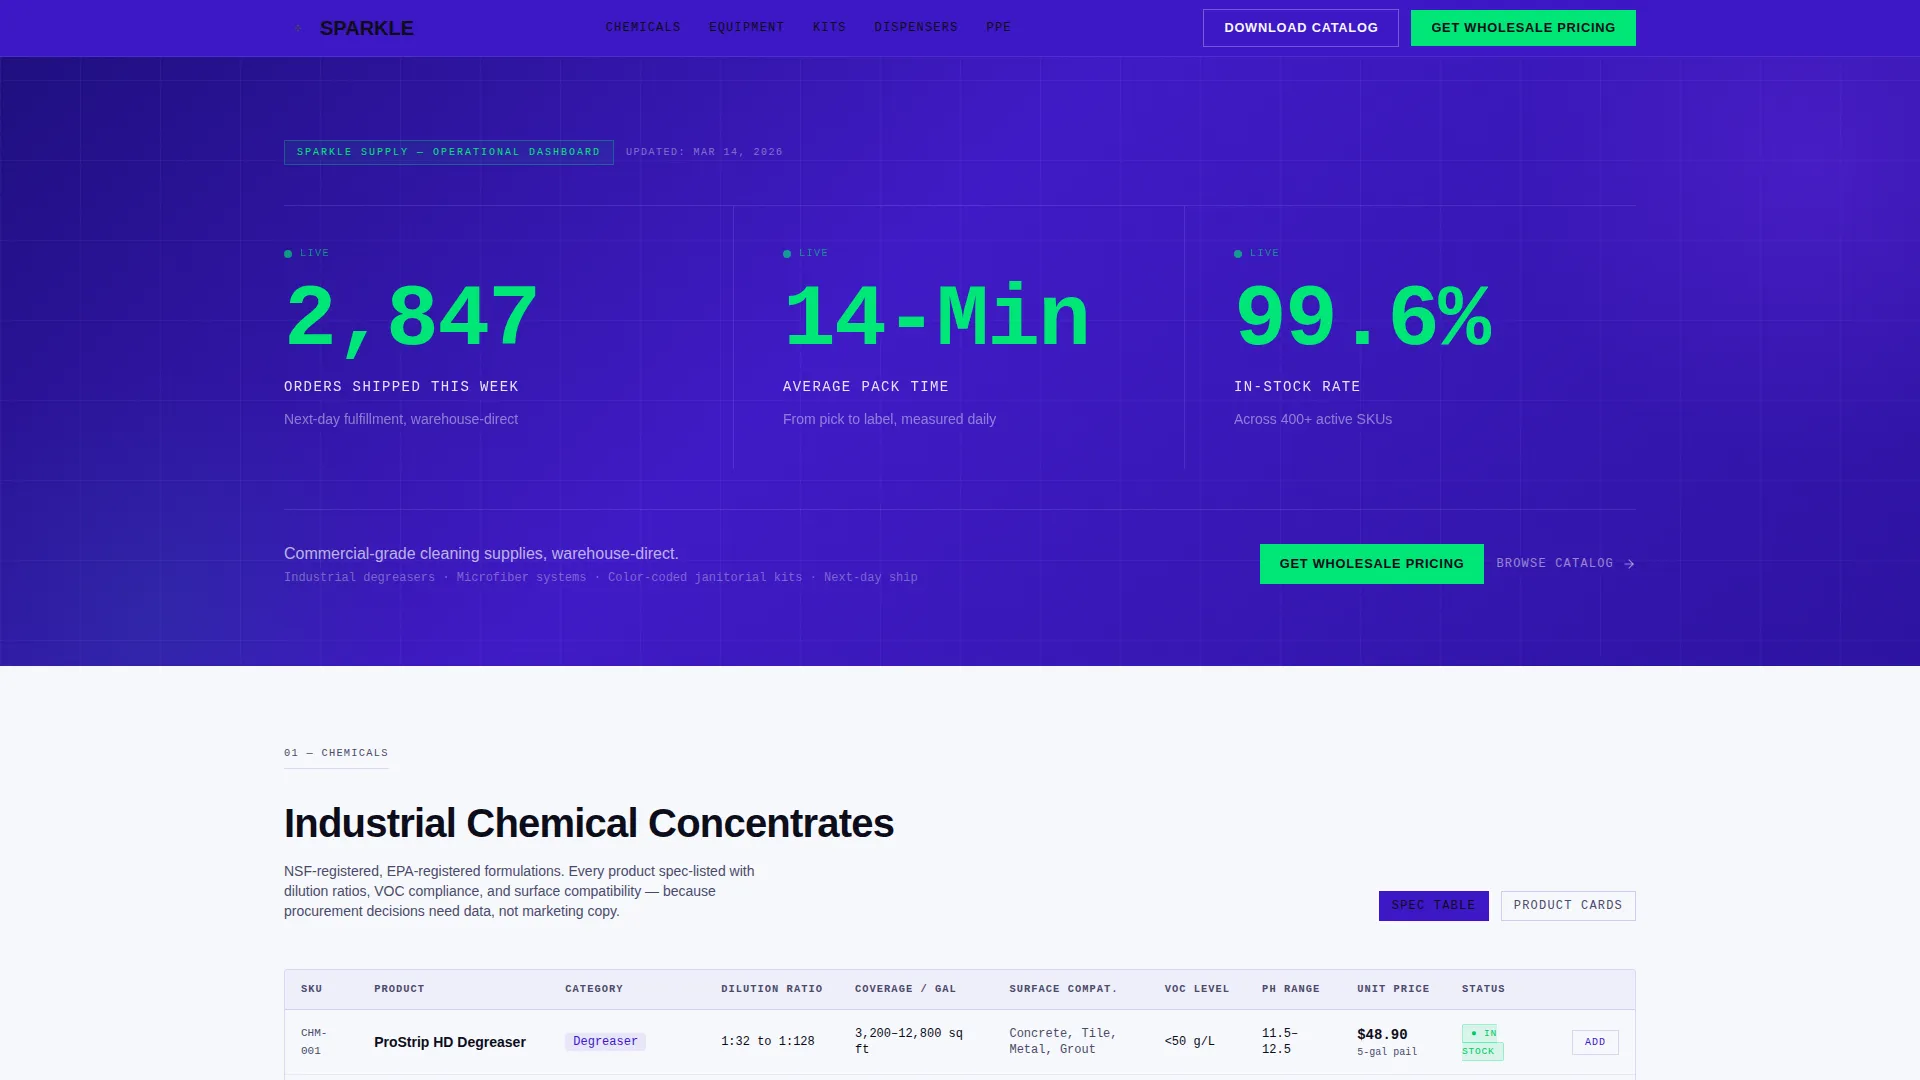Click the VOC Level column header
Image resolution: width=1920 pixels, height=1080 pixels.
coord(1197,989)
